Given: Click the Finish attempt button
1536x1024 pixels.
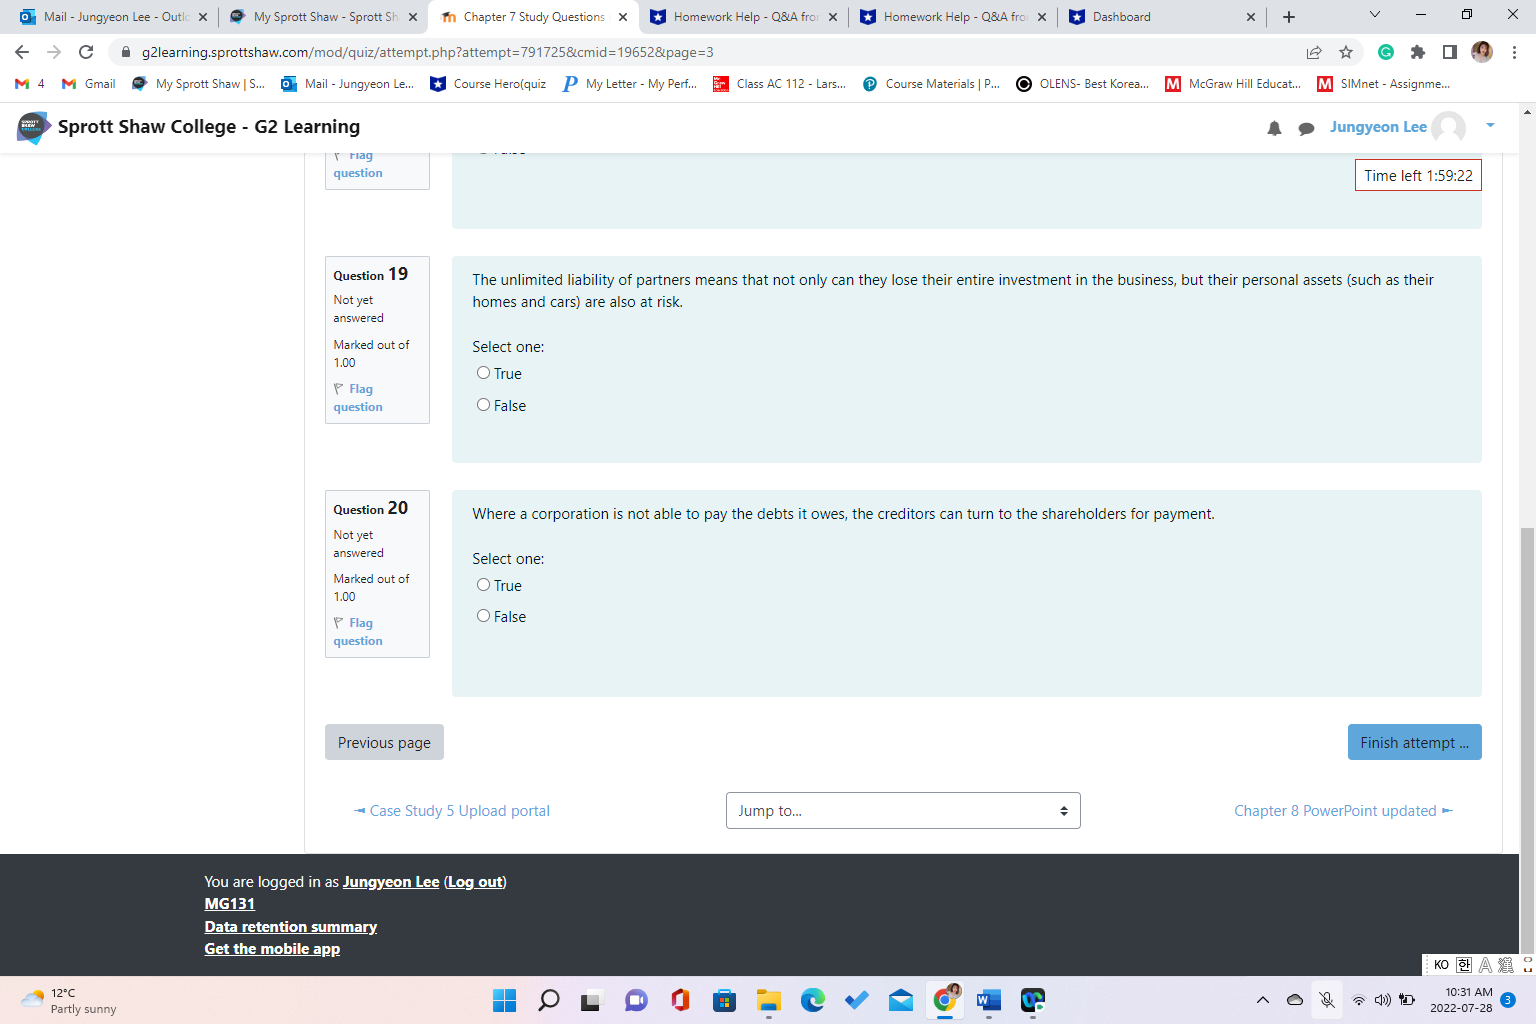Looking at the screenshot, I should coord(1414,742).
